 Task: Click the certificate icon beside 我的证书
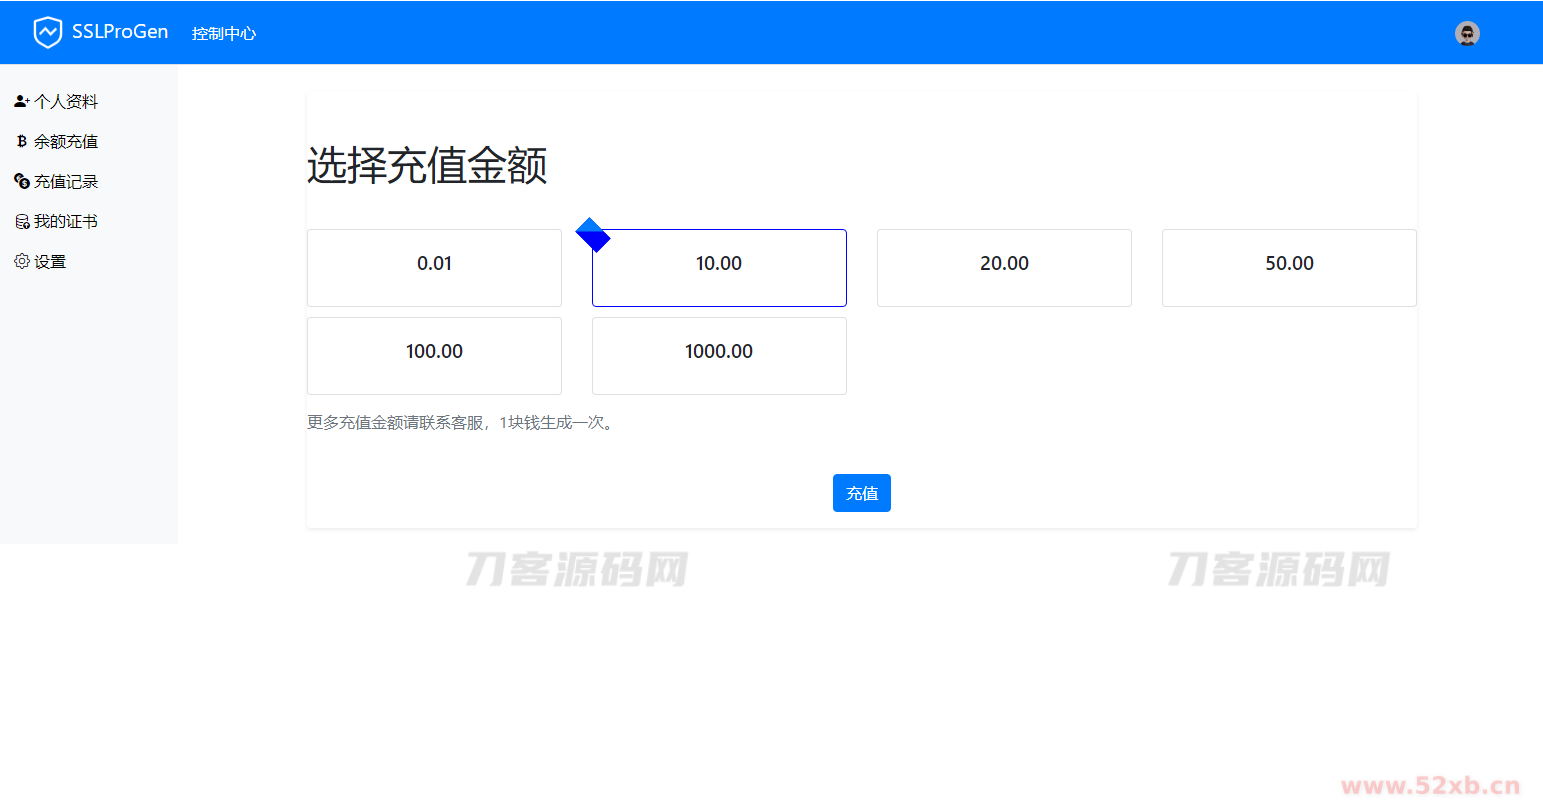(21, 222)
